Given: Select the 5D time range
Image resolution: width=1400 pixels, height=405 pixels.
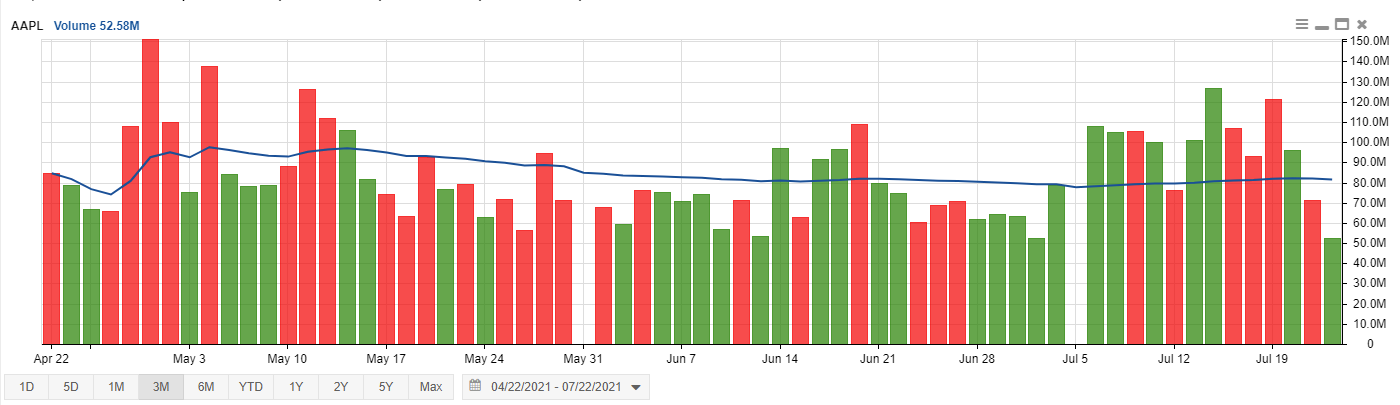Looking at the screenshot, I should (x=71, y=387).
